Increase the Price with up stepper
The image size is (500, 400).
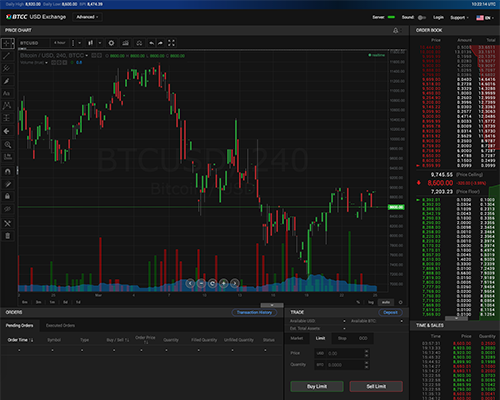pos(367,351)
